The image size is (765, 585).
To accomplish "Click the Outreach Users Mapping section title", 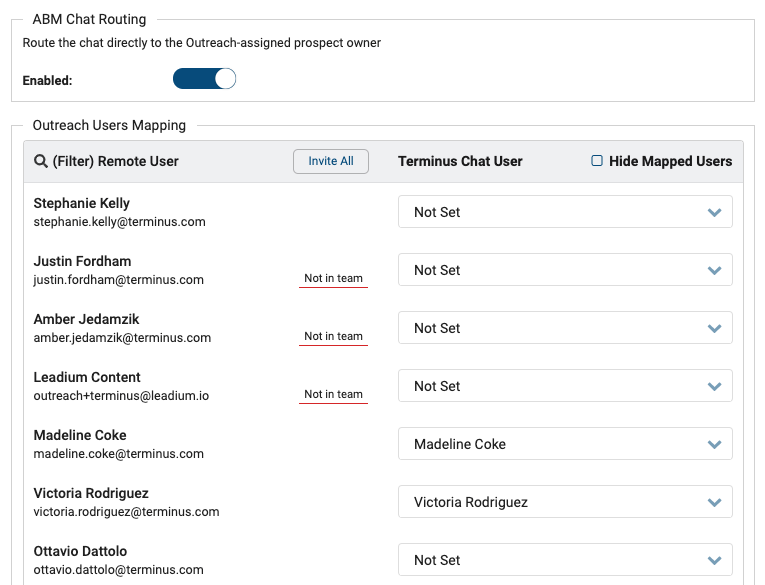I will (109, 125).
